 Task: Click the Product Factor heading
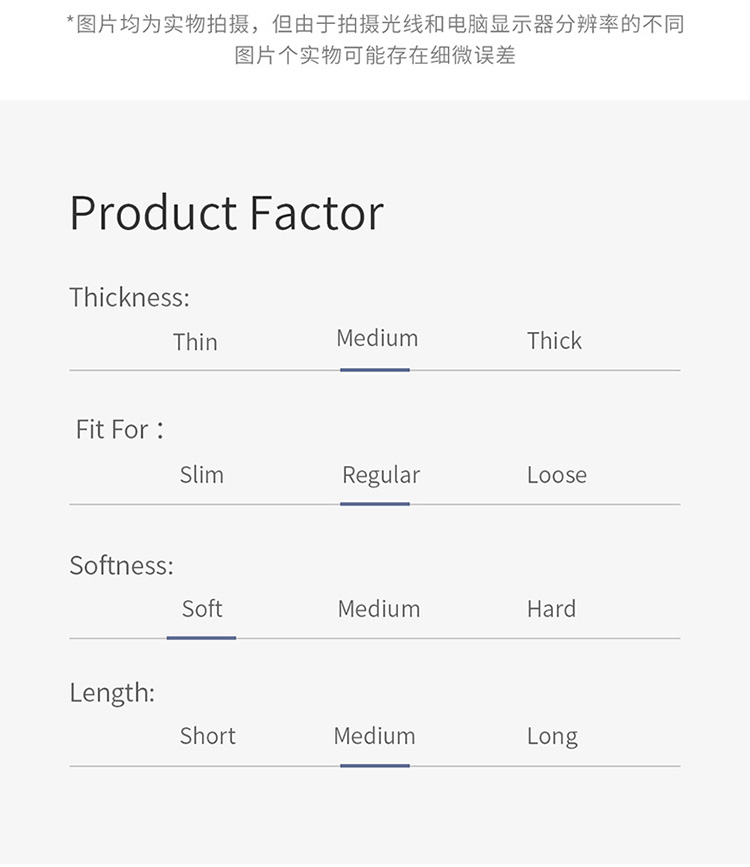tap(226, 212)
